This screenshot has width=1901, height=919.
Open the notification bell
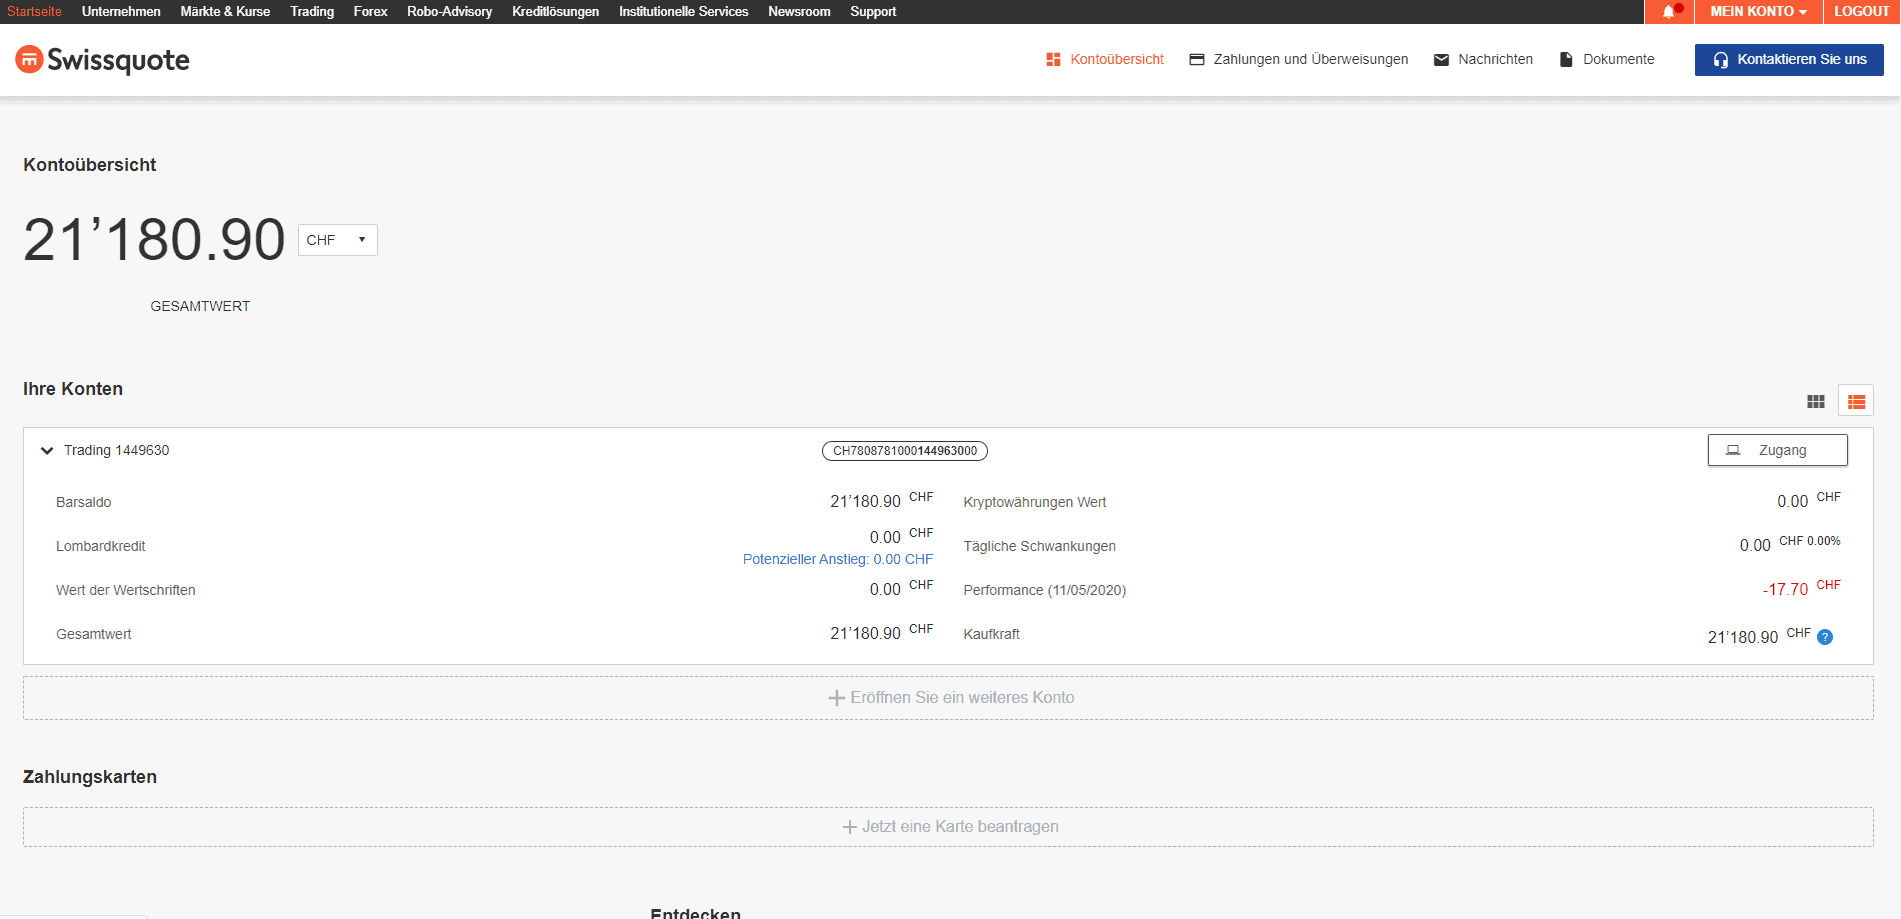[1669, 12]
